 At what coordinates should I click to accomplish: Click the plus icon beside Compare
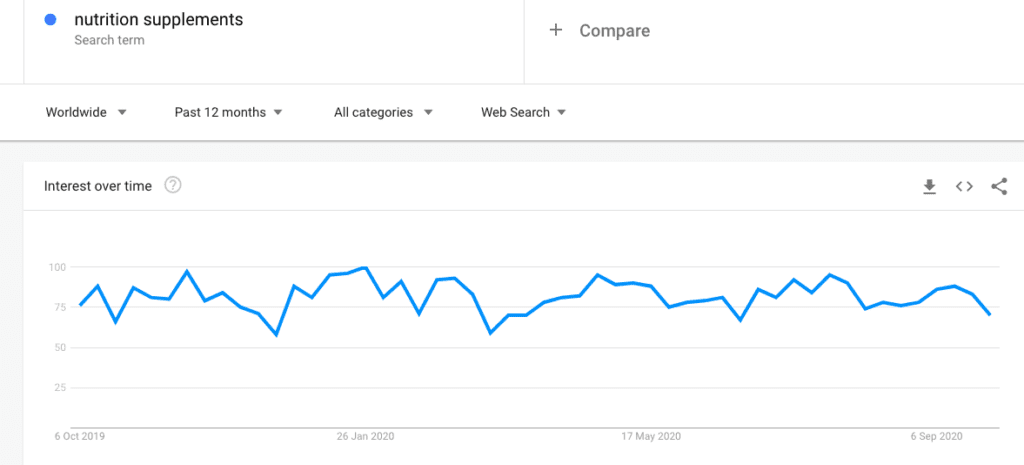556,30
